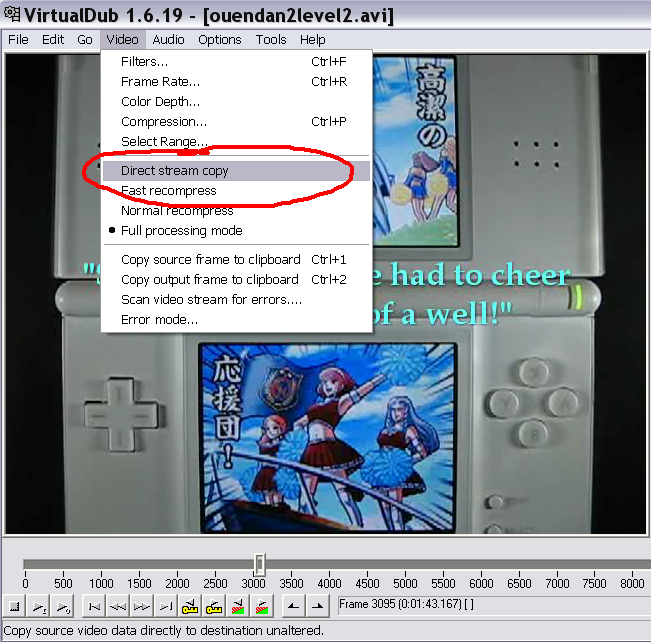Screen dimensions: 651x642
Task: Select Full processing mode
Action: (x=236, y=230)
